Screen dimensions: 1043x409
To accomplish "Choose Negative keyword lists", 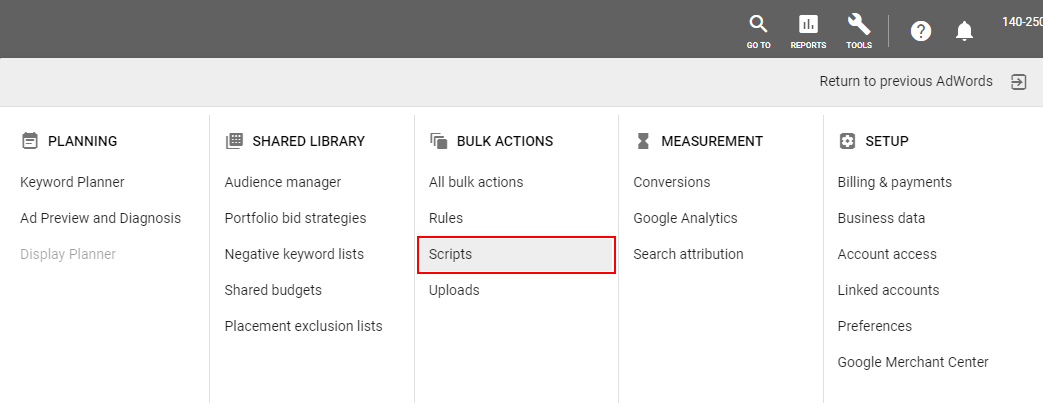I will 294,254.
